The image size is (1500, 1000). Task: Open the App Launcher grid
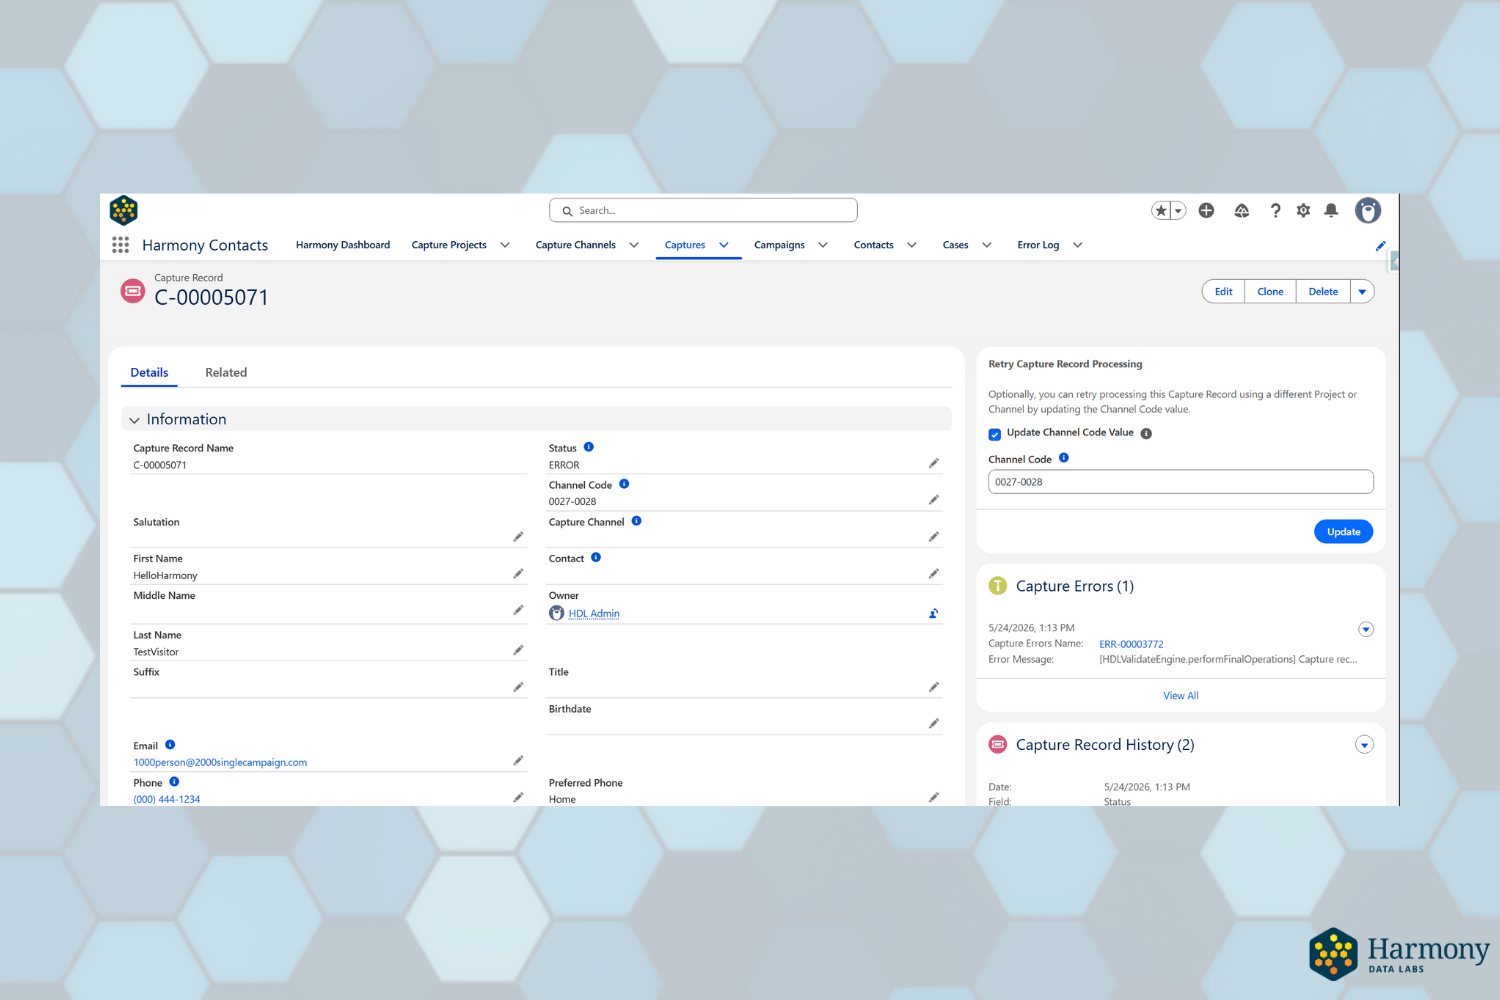click(121, 245)
